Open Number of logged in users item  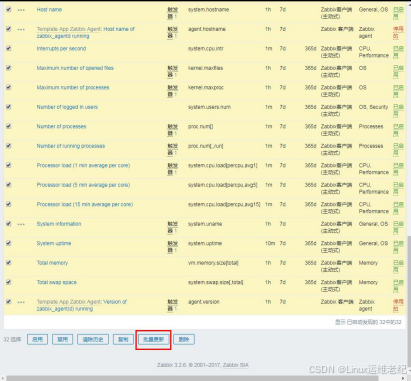pyautogui.click(x=67, y=107)
